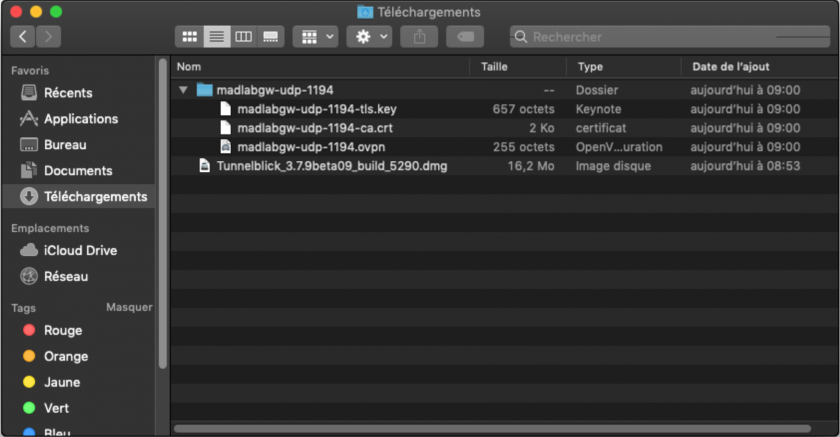Select the Jaune tag color dot
Viewport: 840px width, 437px height.
click(29, 382)
